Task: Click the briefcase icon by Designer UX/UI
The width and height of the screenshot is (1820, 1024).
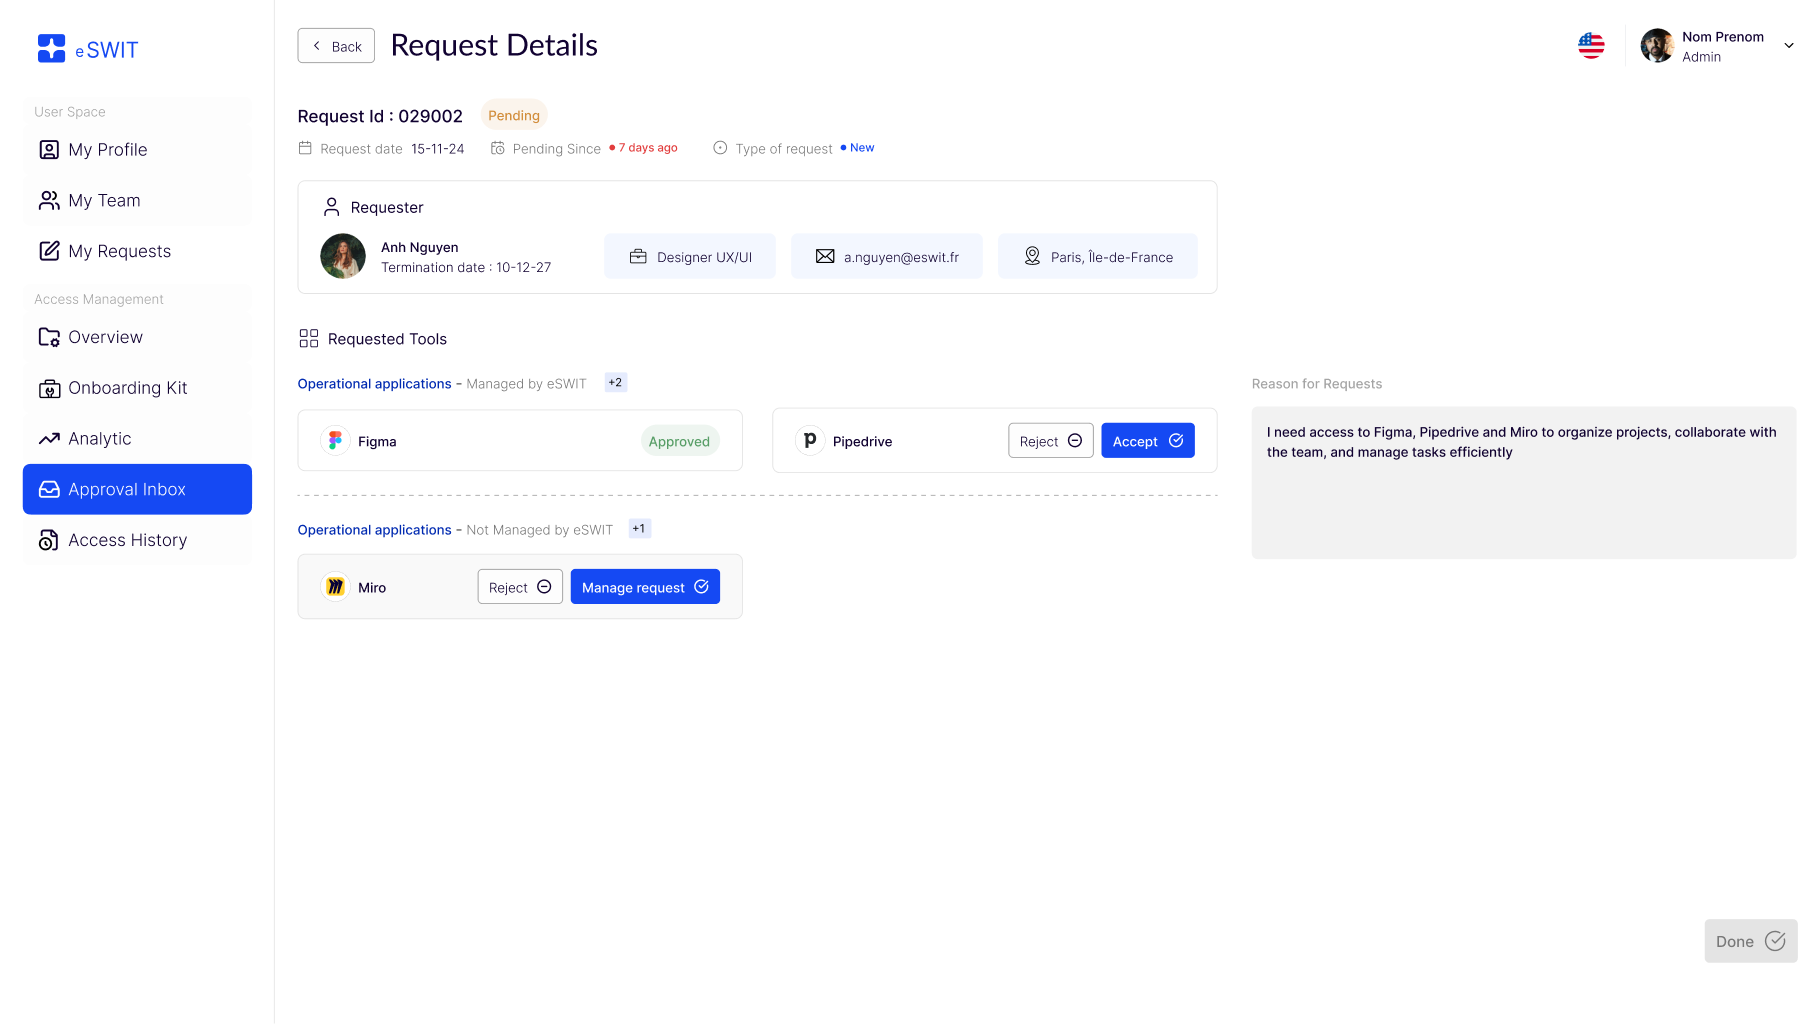Action: (638, 257)
